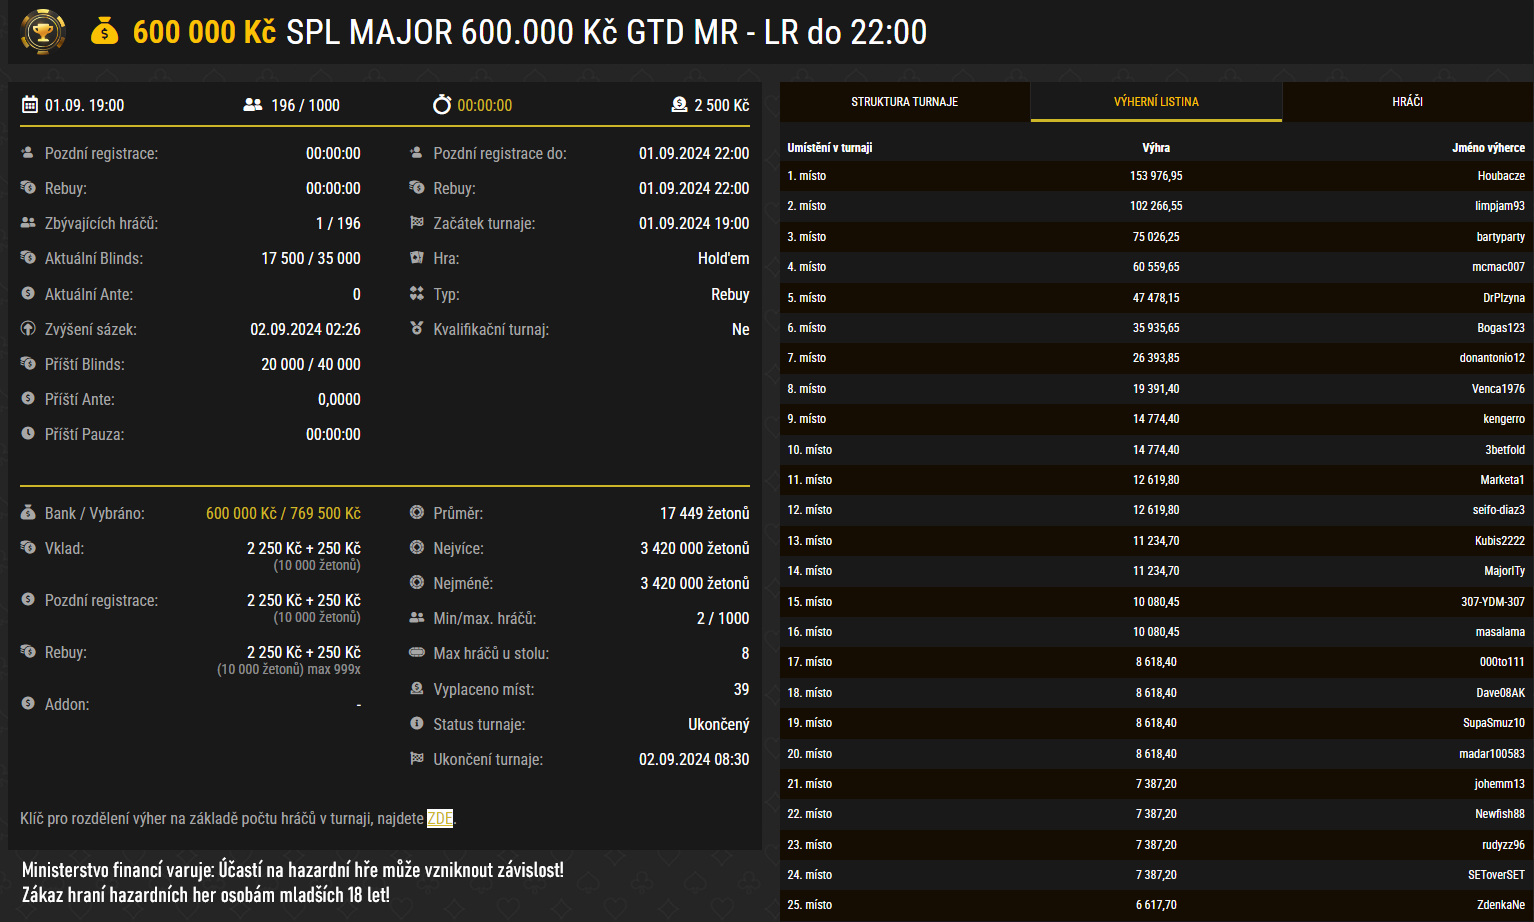Select winner Houbacze in 1. místo row
Viewport: 1534px width, 922px height.
pyautogui.click(x=1501, y=176)
